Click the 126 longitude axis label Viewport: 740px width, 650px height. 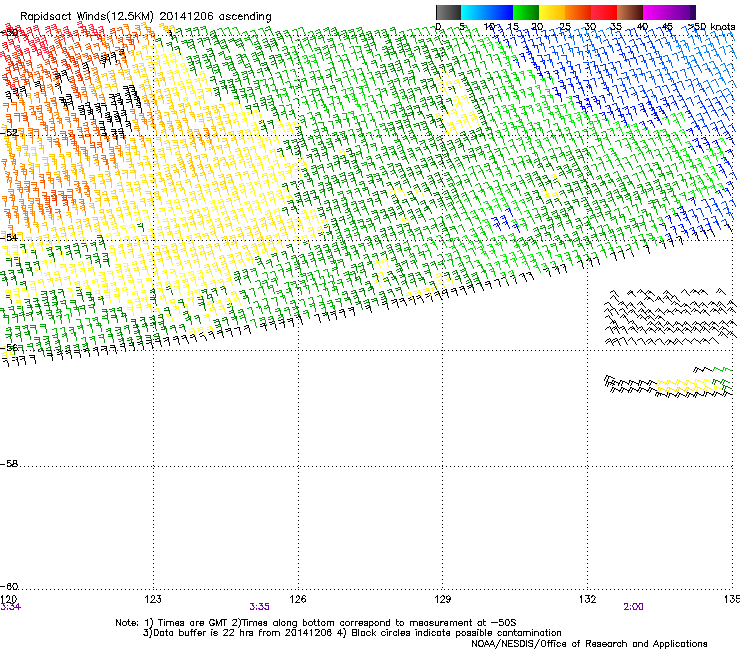pyautogui.click(x=298, y=599)
